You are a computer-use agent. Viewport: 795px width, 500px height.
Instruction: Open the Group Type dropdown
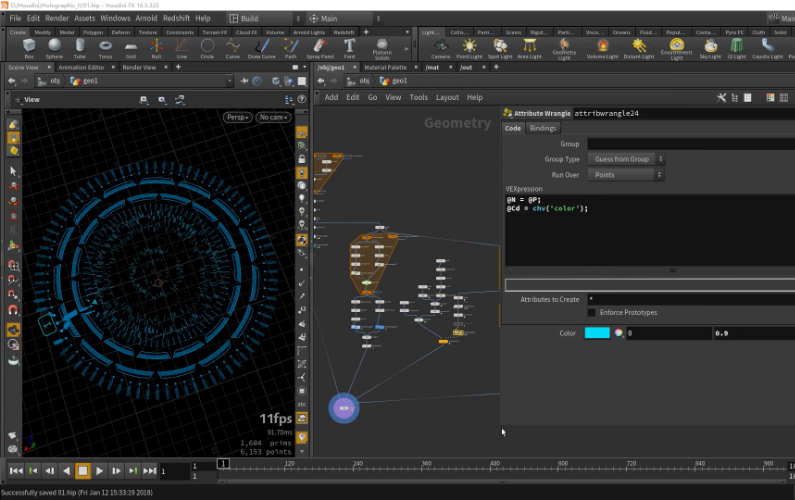[627, 159]
